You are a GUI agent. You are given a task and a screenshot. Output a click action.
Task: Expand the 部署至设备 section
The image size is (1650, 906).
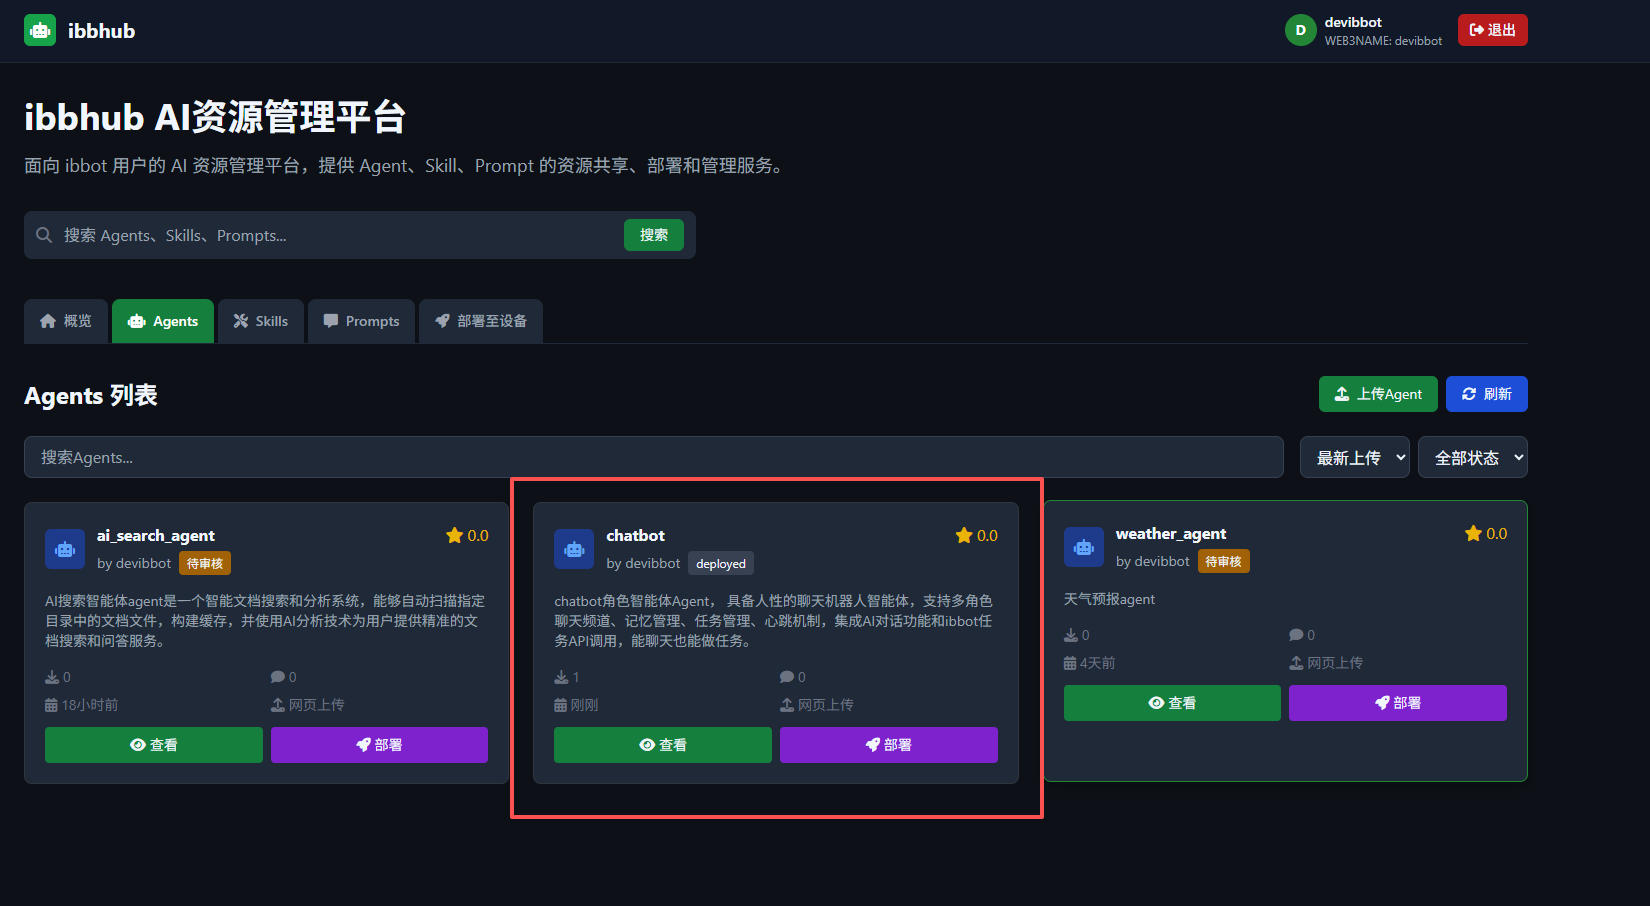click(481, 321)
